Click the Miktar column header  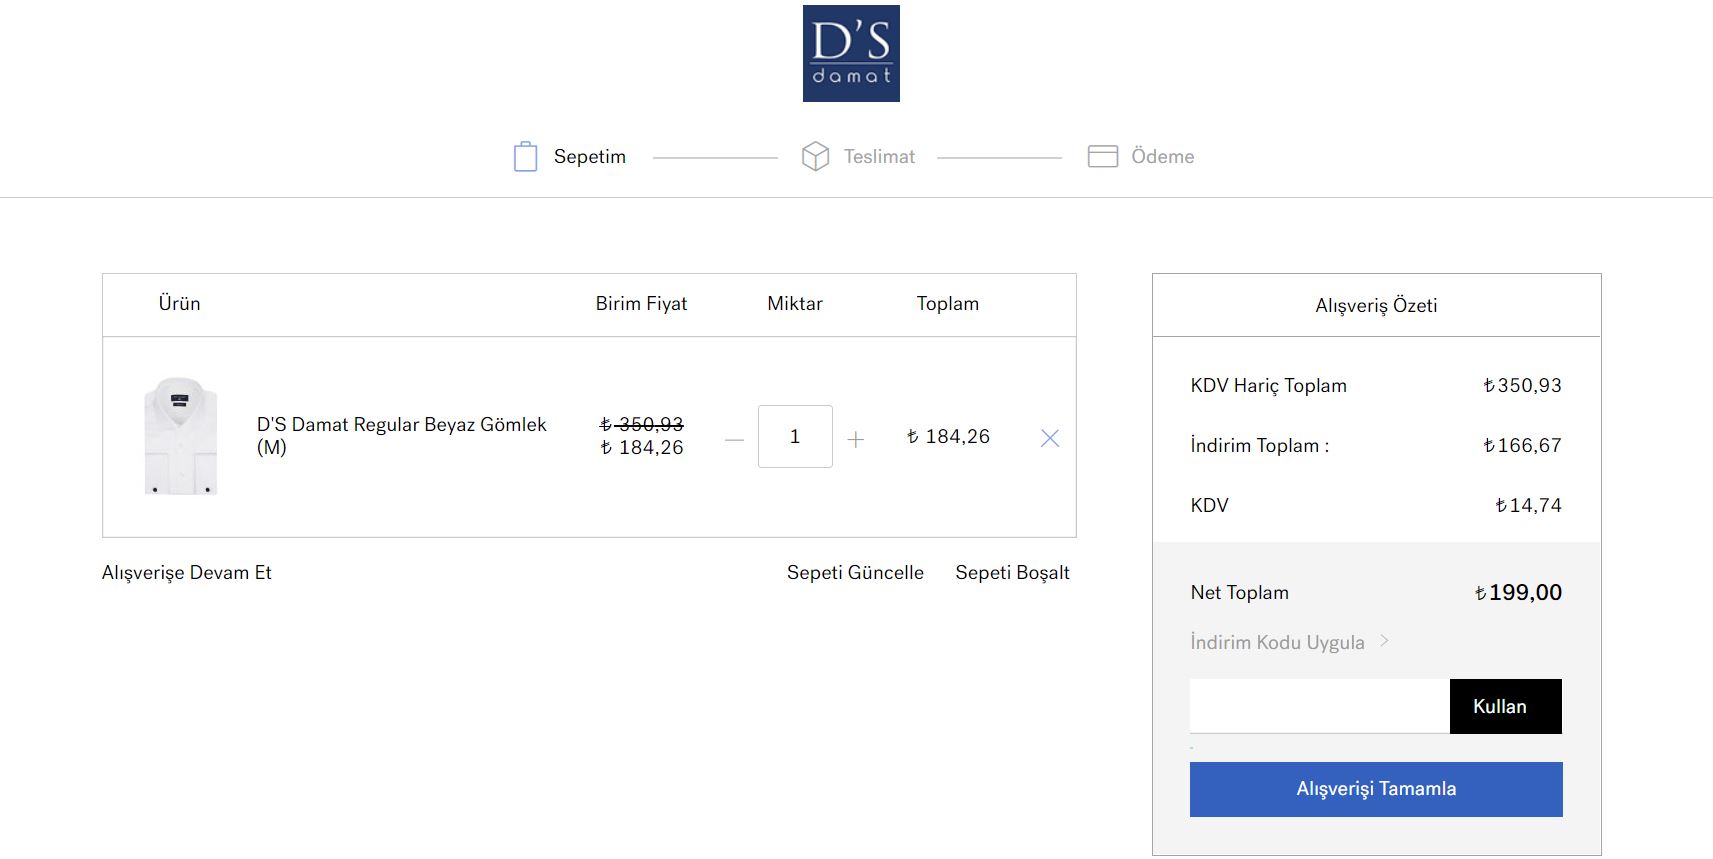click(x=795, y=304)
